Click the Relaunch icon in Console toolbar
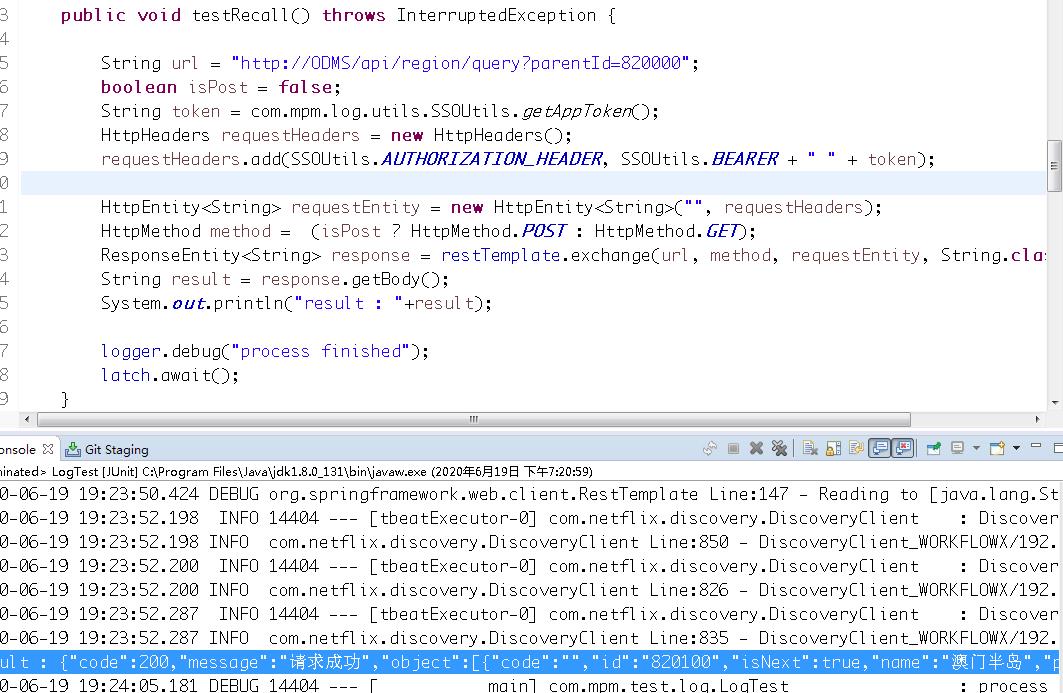 tap(710, 448)
